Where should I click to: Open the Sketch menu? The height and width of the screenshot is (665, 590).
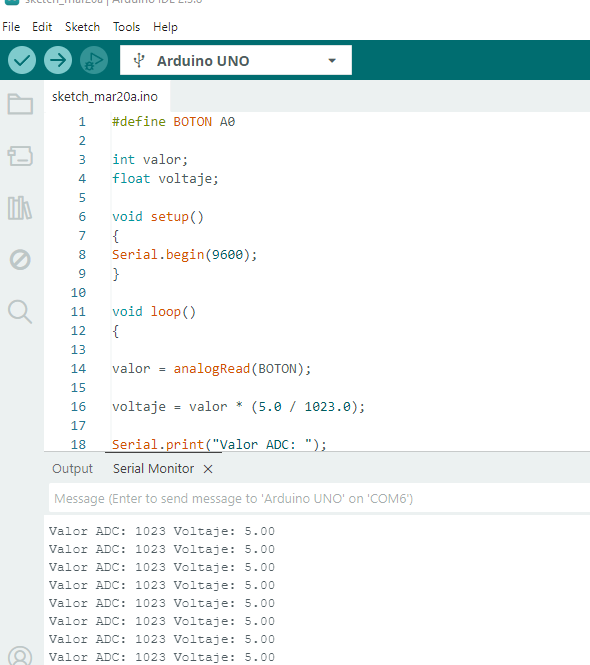coord(82,27)
